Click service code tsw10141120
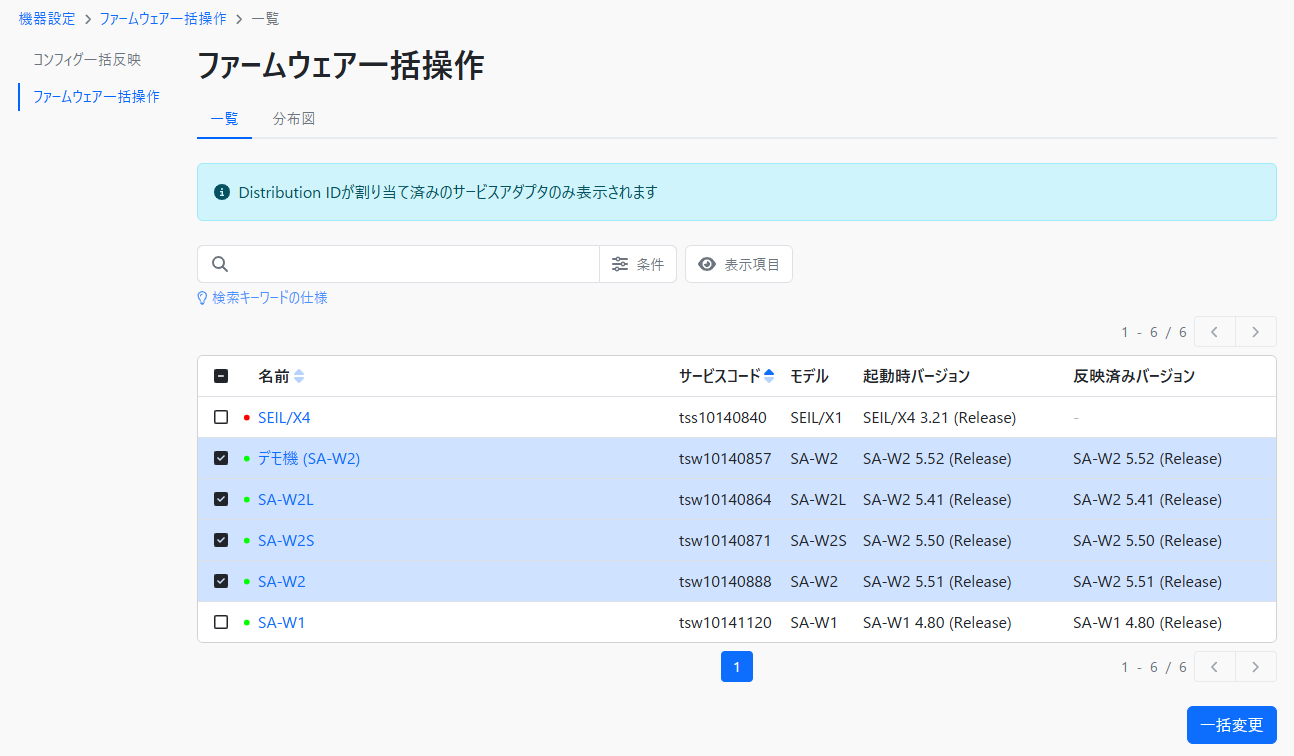Viewport: 1294px width, 756px height. (x=725, y=622)
